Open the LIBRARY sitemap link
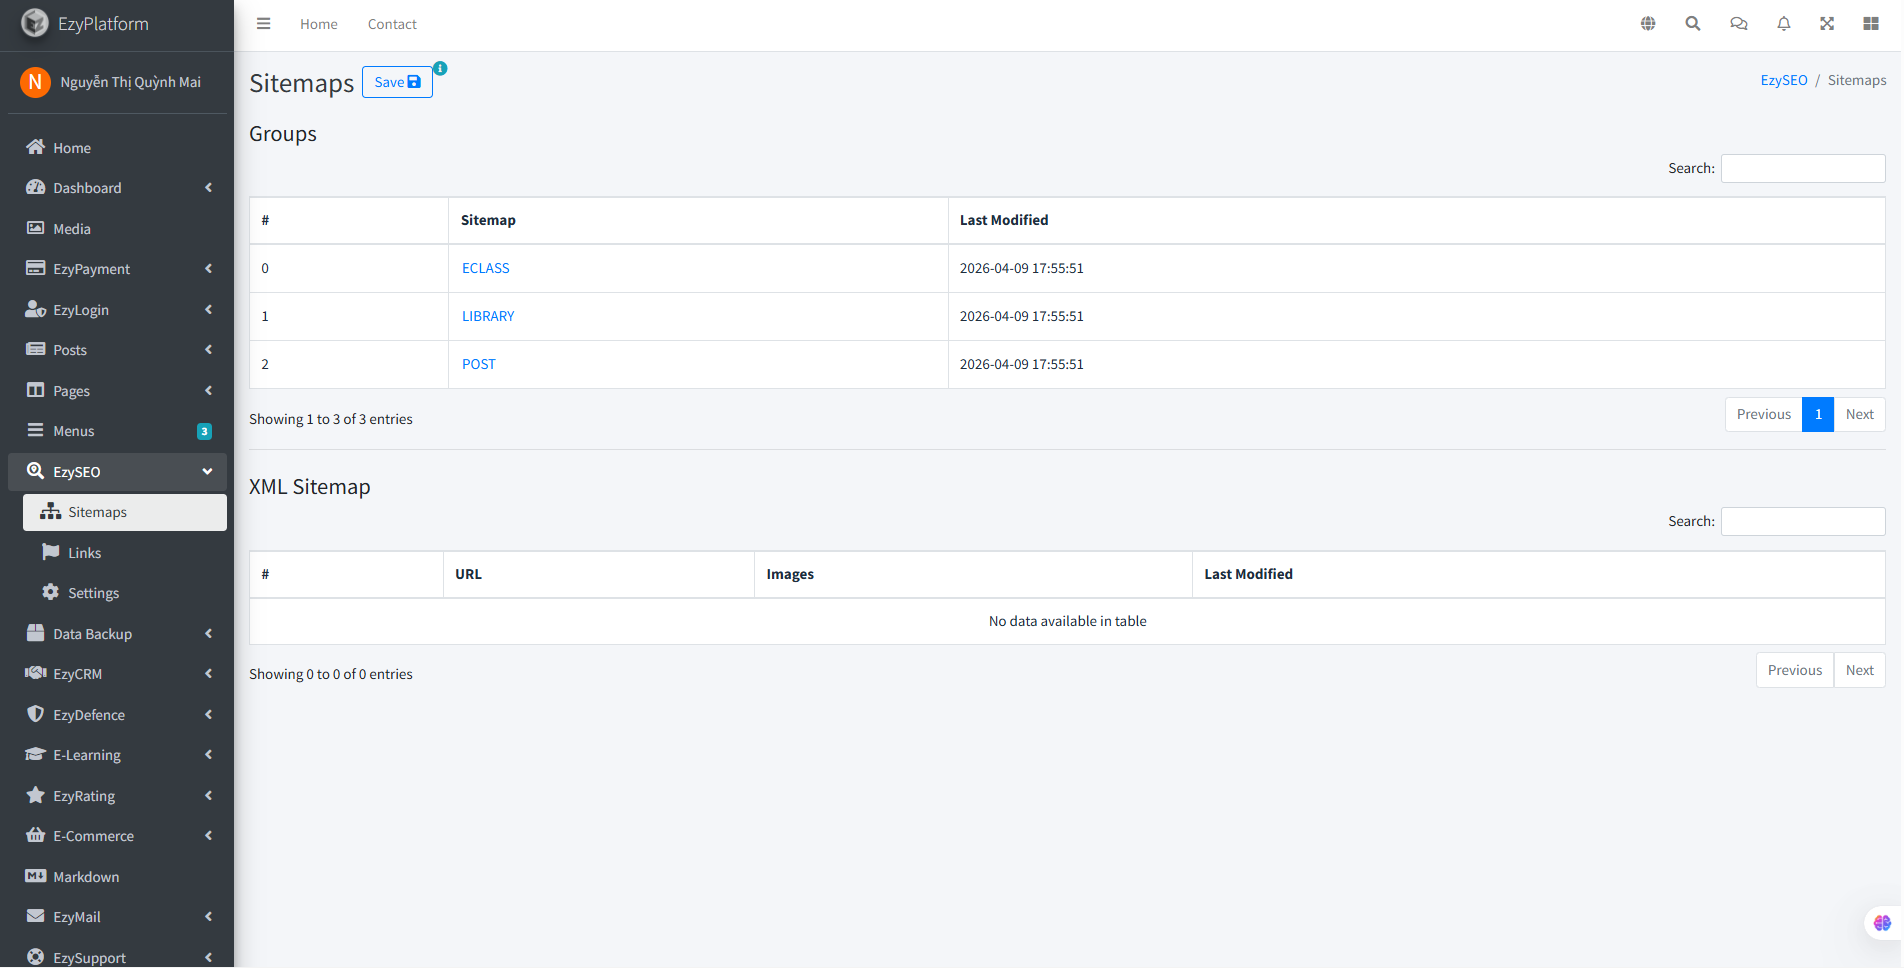The height and width of the screenshot is (968, 1904). 488,316
